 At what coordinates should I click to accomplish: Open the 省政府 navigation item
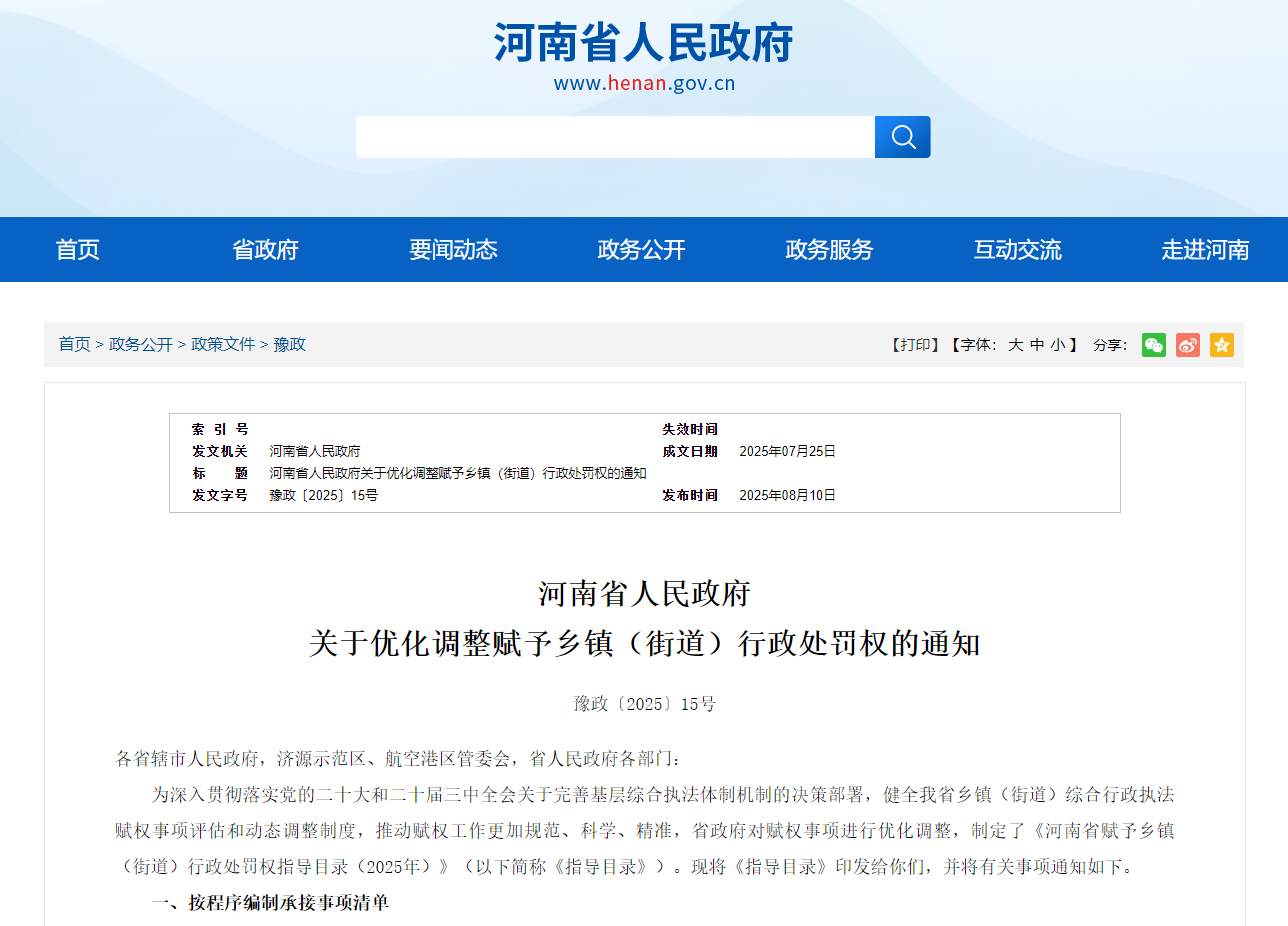[x=266, y=250]
